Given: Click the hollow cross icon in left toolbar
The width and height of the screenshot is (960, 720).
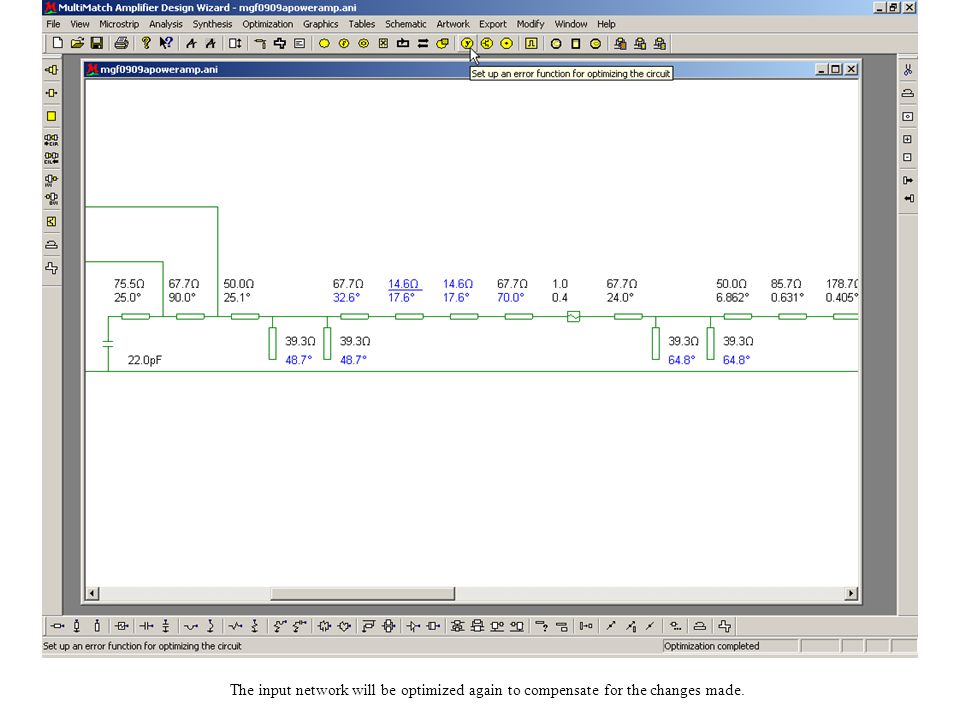Looking at the screenshot, I should [x=51, y=268].
